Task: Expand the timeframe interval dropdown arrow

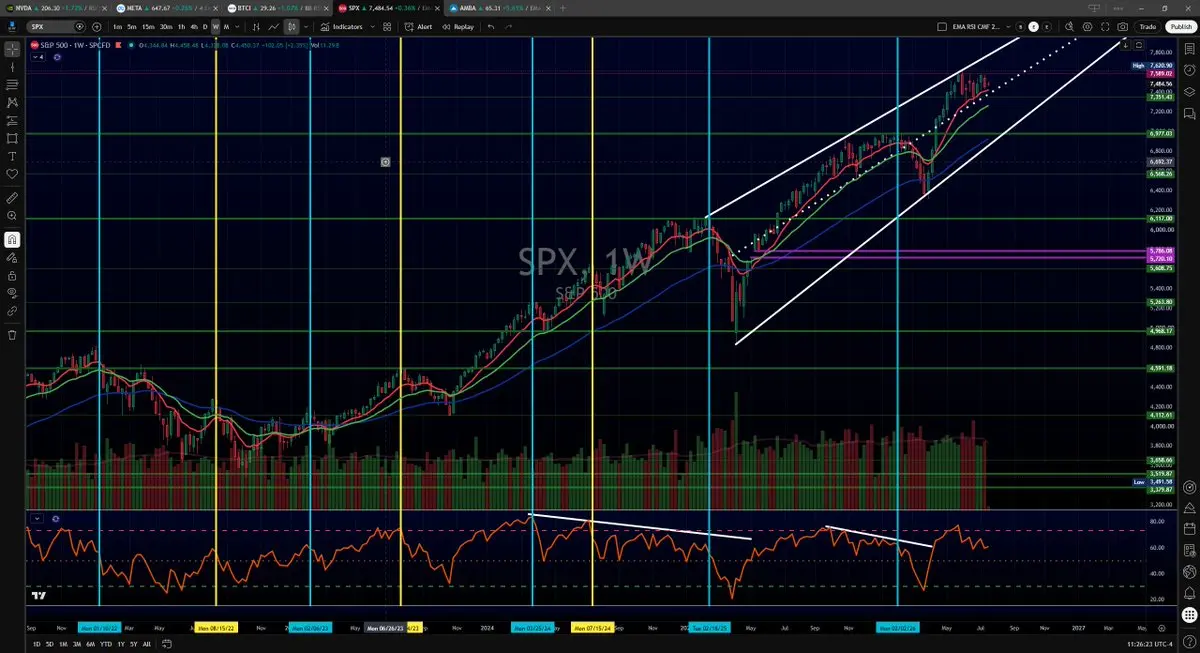Action: click(237, 26)
